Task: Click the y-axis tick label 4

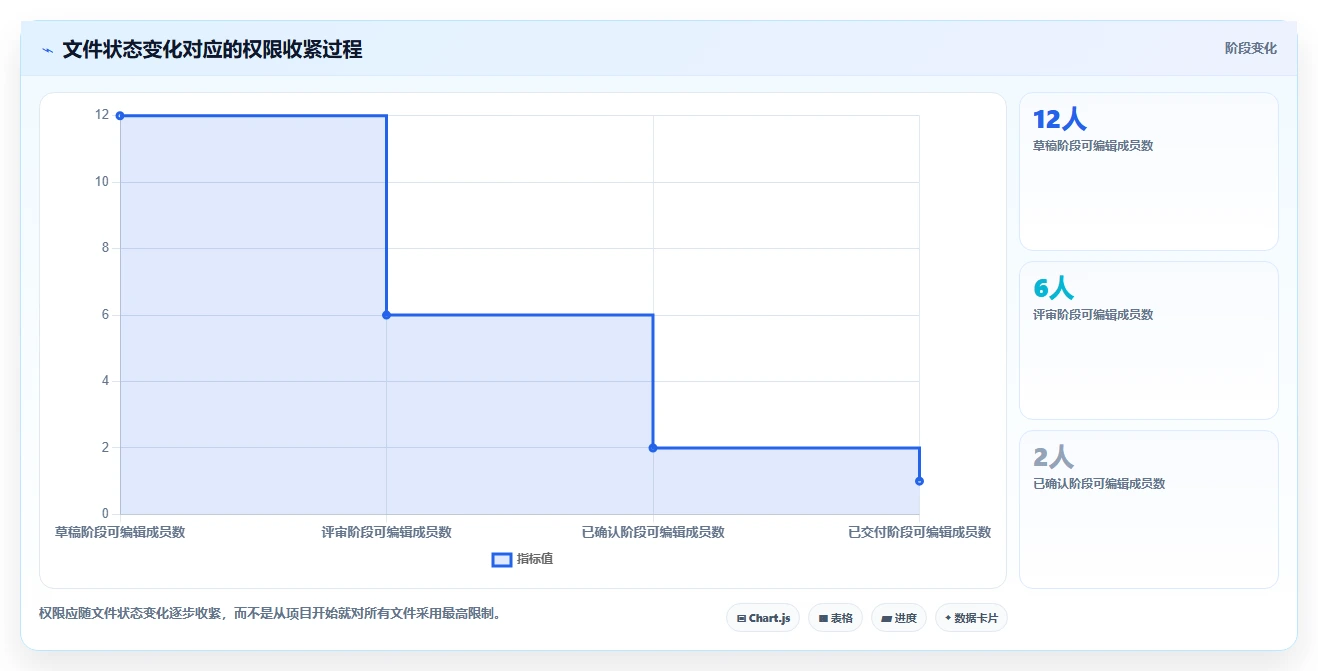Action: point(105,381)
